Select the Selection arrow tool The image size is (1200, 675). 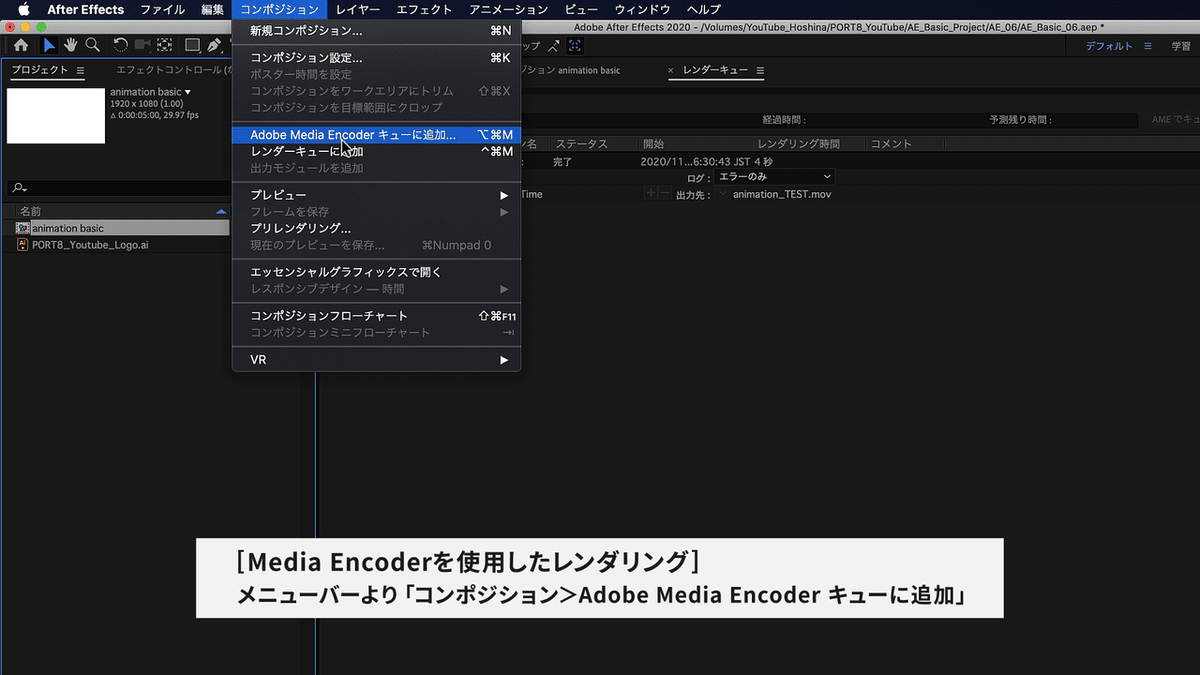(x=49, y=45)
